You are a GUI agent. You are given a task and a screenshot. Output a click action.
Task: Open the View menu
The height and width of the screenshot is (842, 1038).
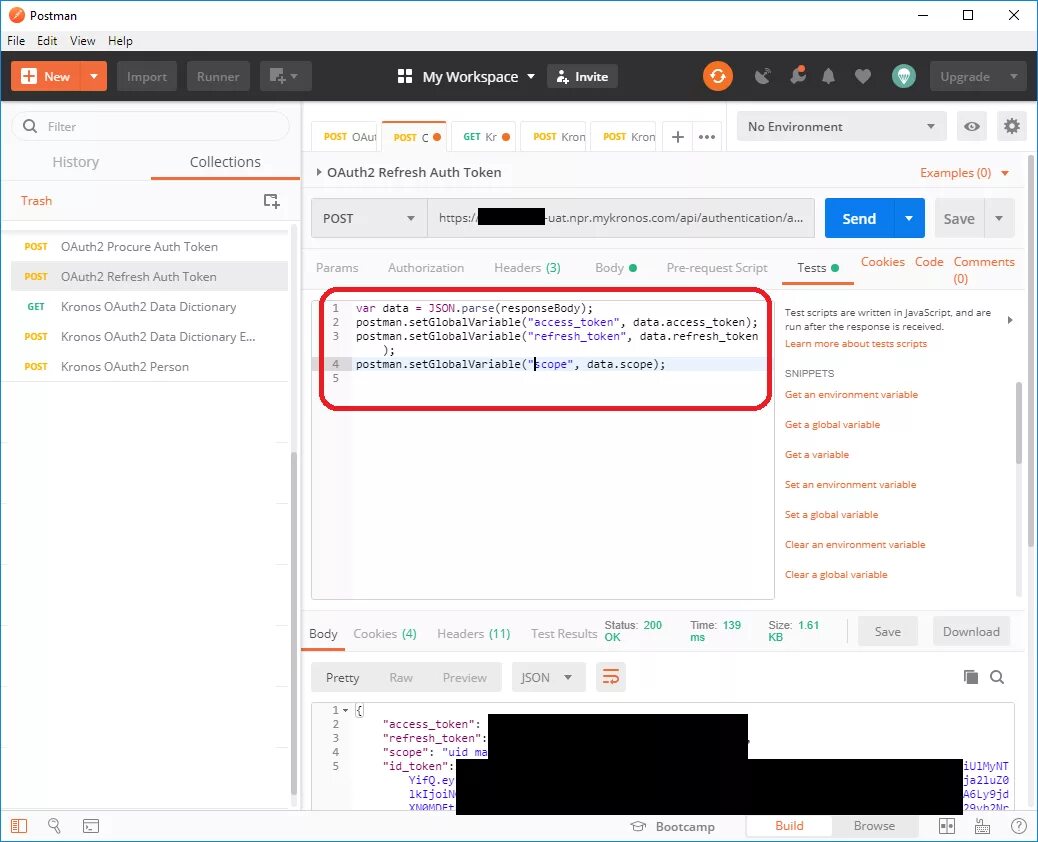pos(83,40)
